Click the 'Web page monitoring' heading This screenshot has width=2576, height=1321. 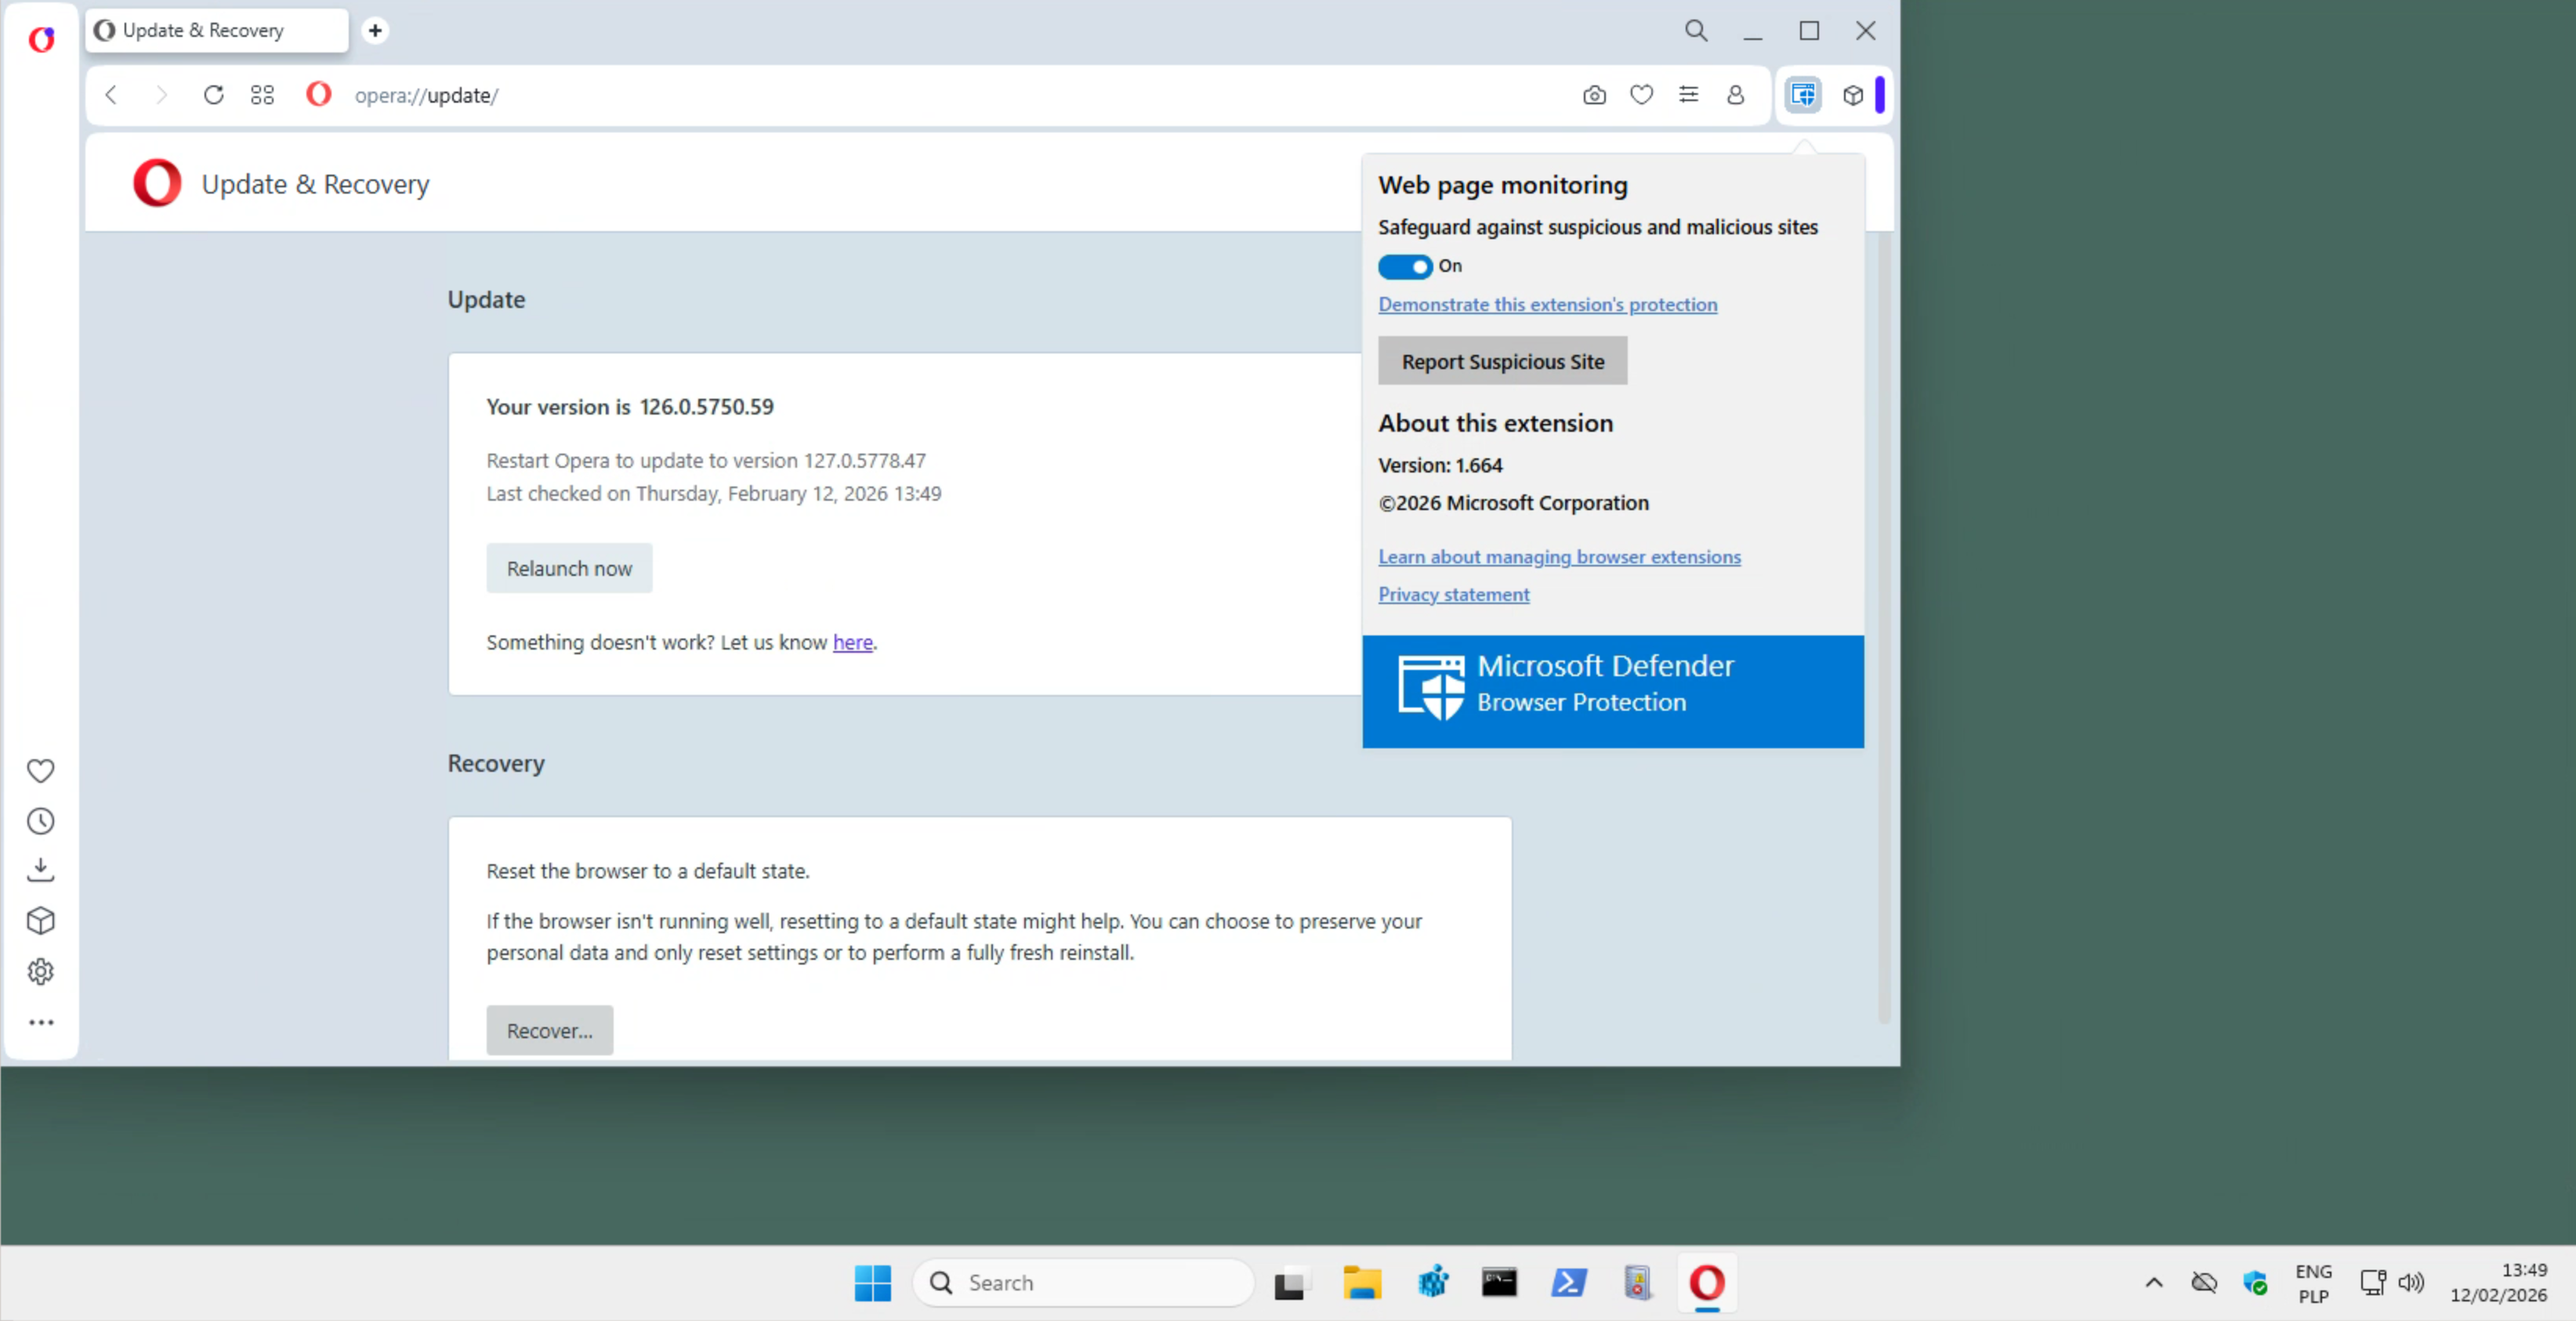[x=1503, y=185]
